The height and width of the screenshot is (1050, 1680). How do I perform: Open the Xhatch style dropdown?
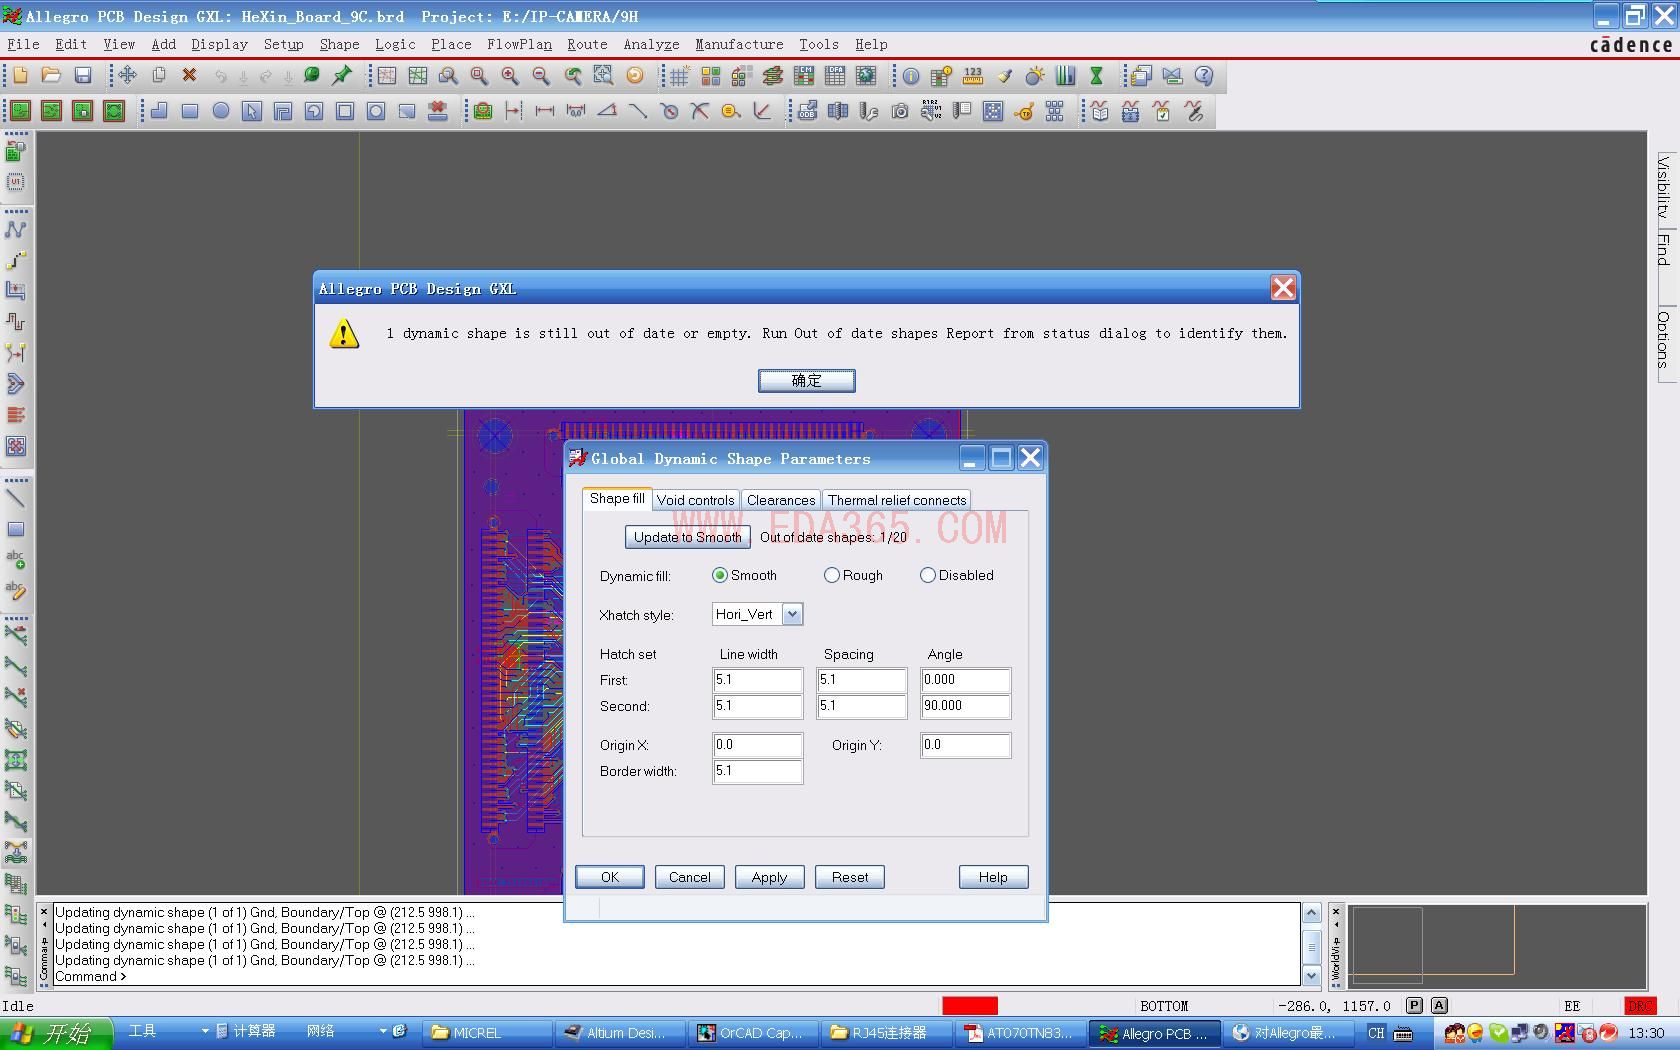click(x=792, y=614)
